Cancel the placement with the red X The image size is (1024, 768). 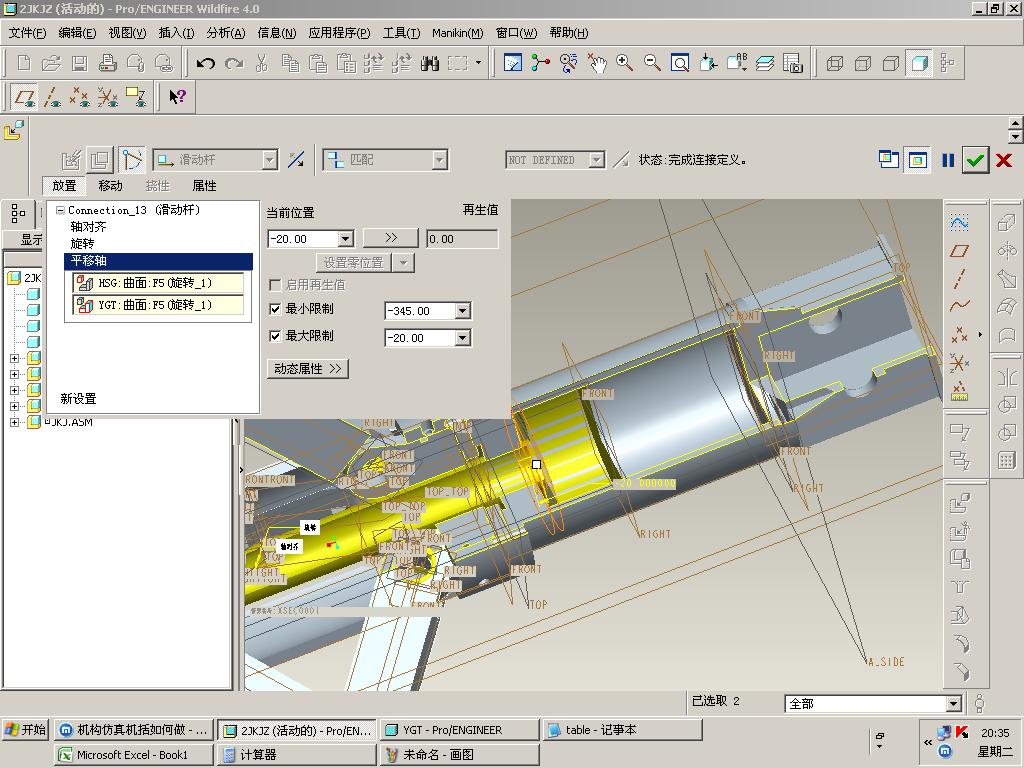[x=1004, y=159]
